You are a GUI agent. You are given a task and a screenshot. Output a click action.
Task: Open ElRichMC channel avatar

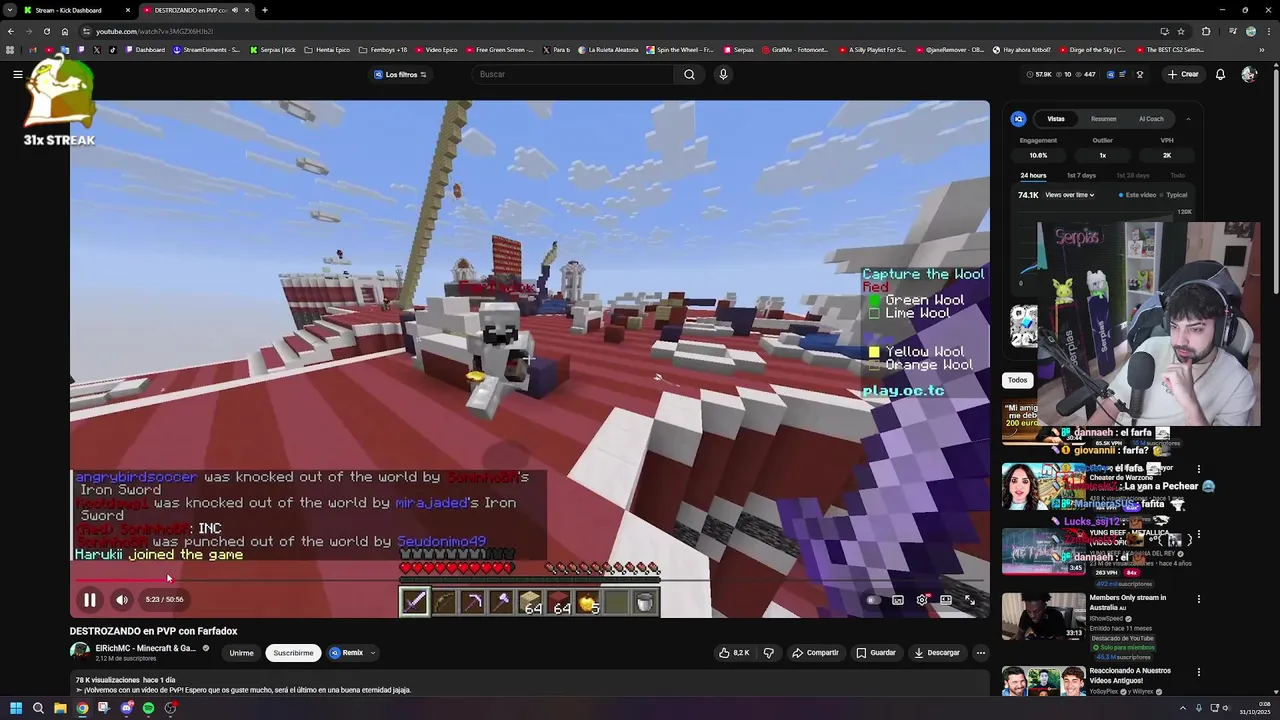[x=79, y=652]
